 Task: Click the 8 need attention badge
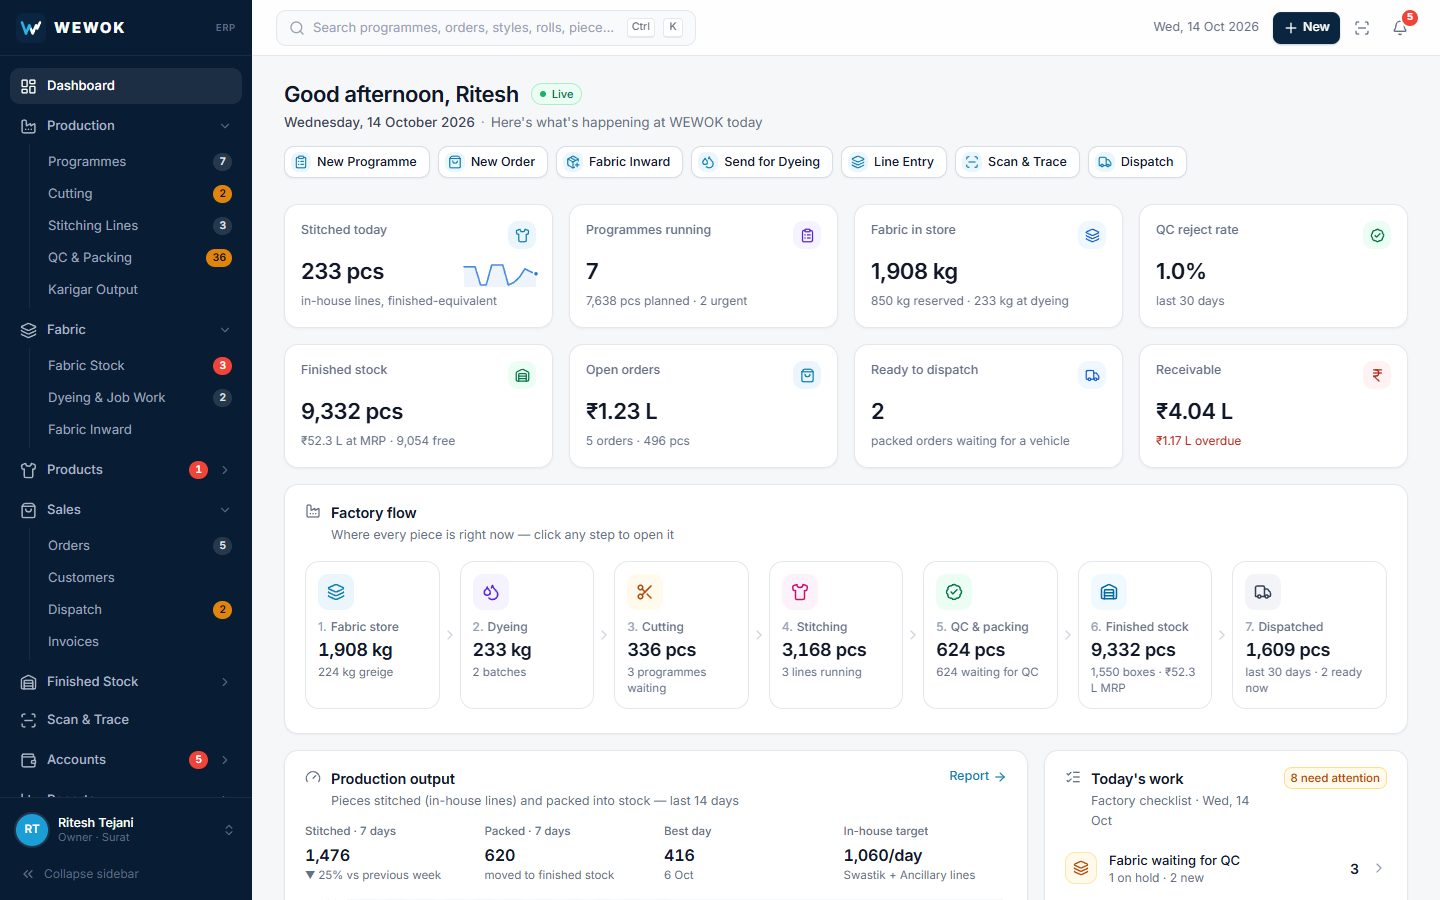pos(1335,778)
